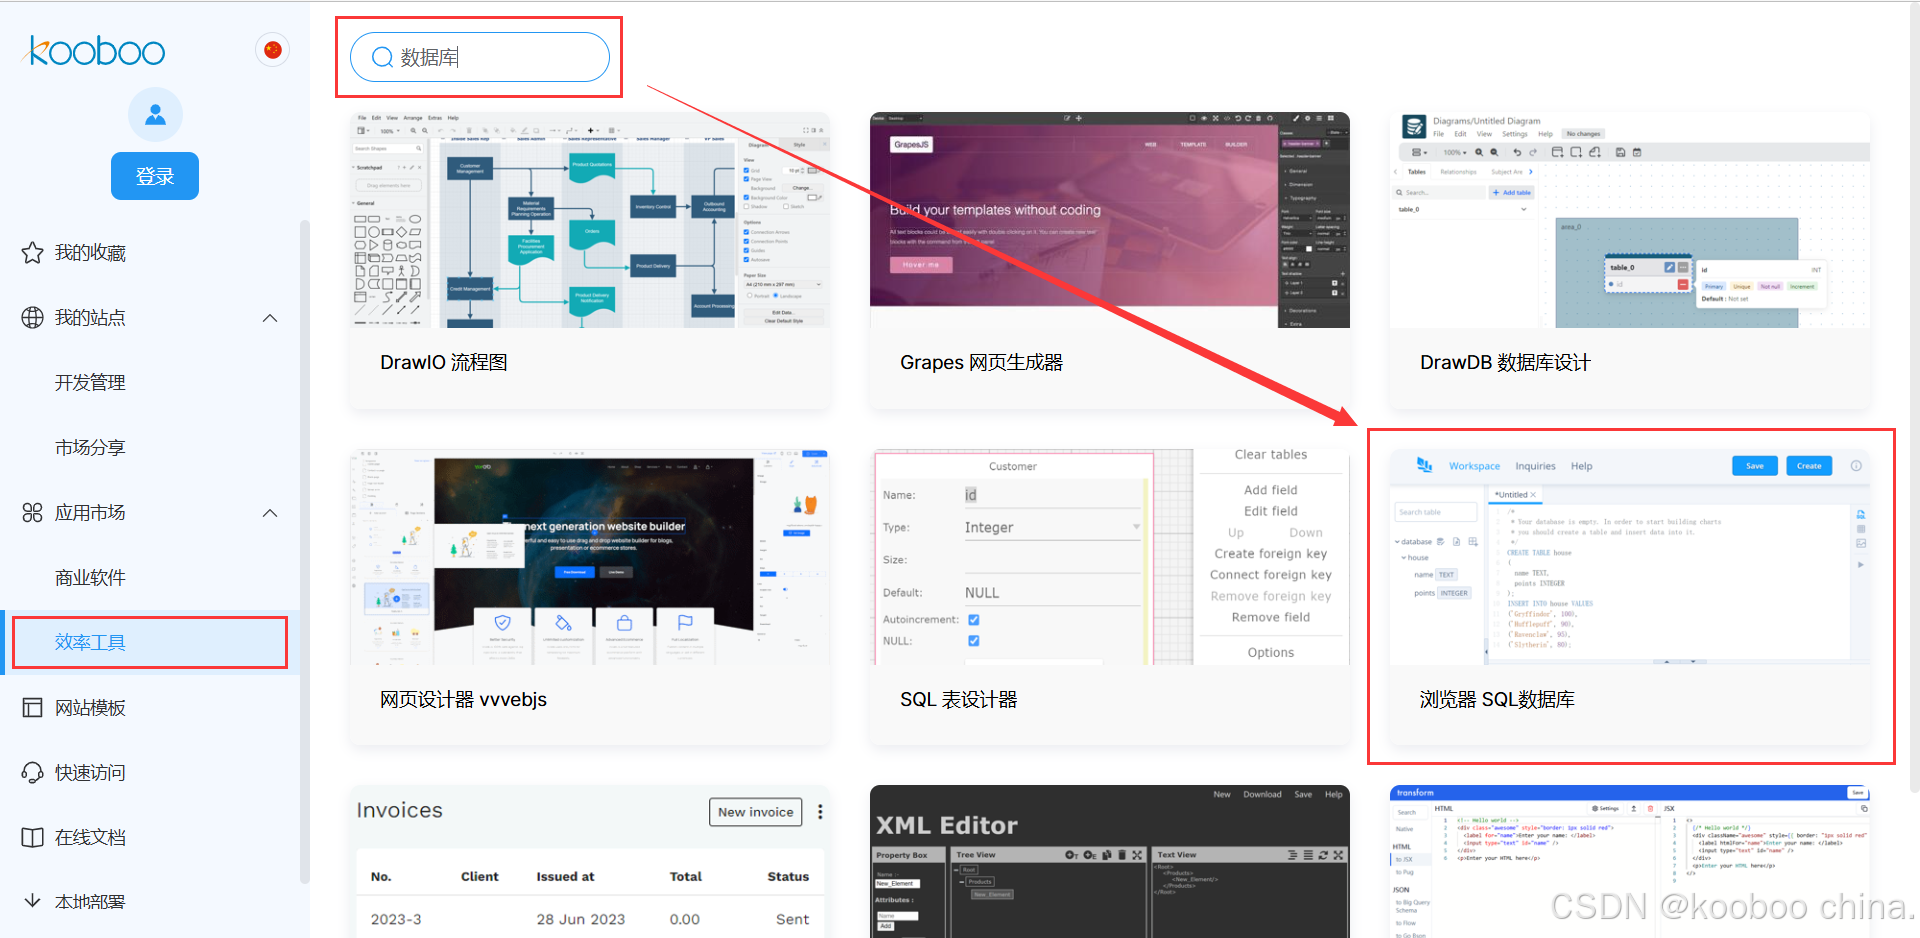Open the 网页设计器 vvvebjs thumbnail

click(590, 557)
